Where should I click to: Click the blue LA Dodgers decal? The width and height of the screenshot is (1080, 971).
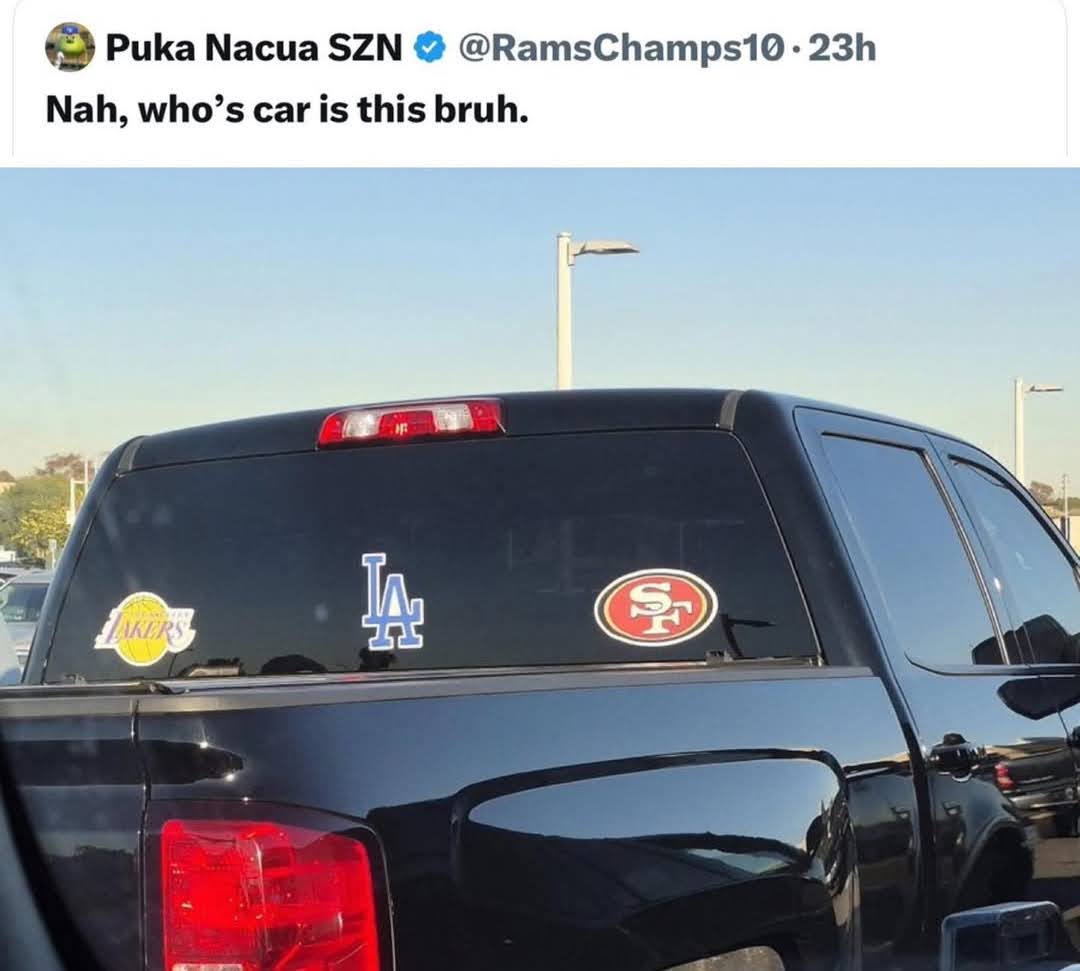[x=392, y=602]
